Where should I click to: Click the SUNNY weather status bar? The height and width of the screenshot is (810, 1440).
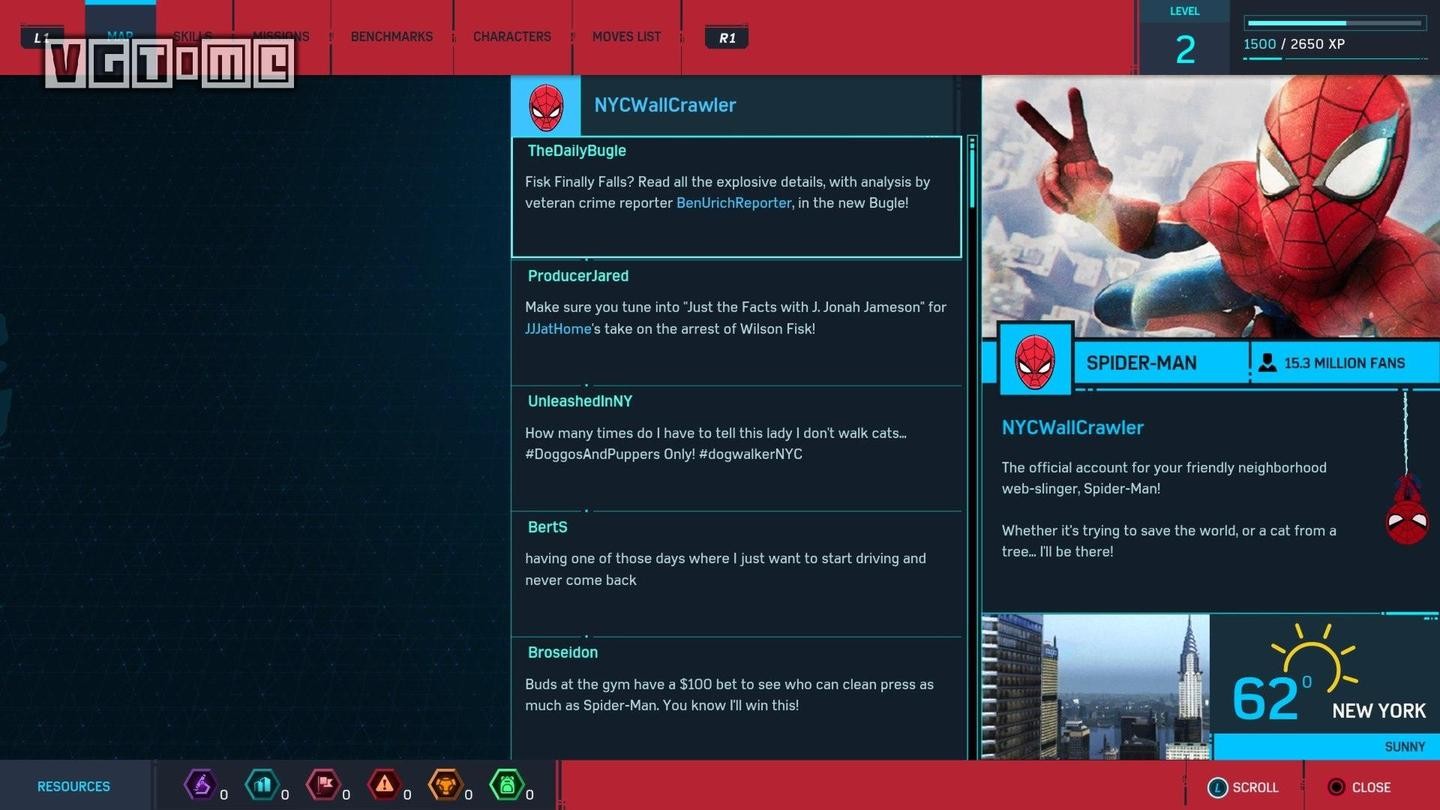(1327, 747)
